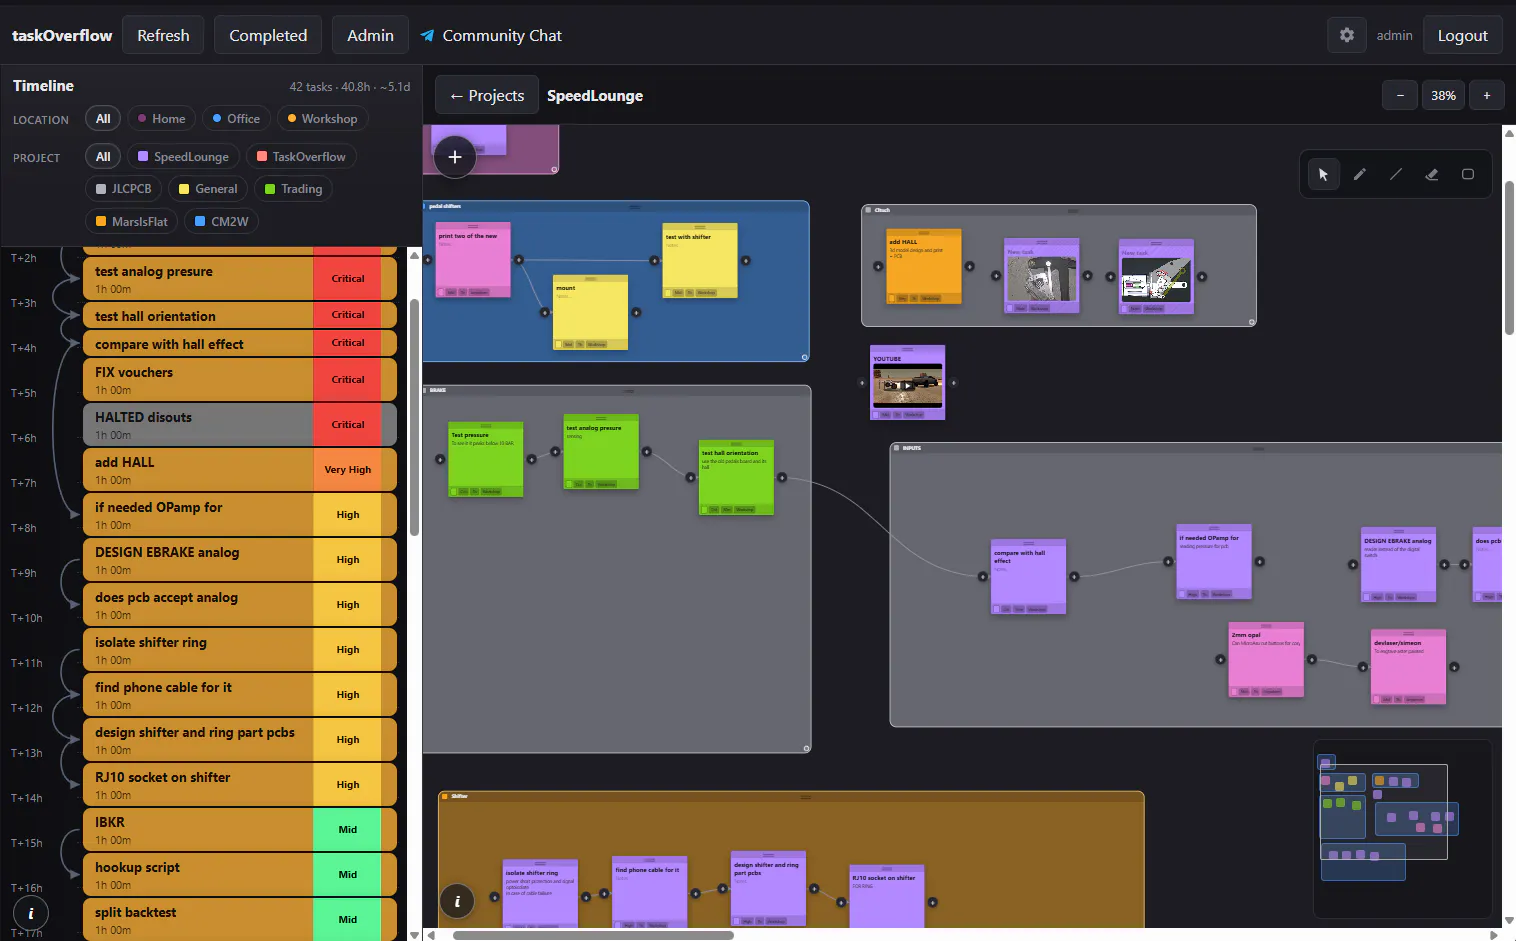This screenshot has height=941, width=1516.
Task: Toggle the Office location filter
Action: point(236,118)
